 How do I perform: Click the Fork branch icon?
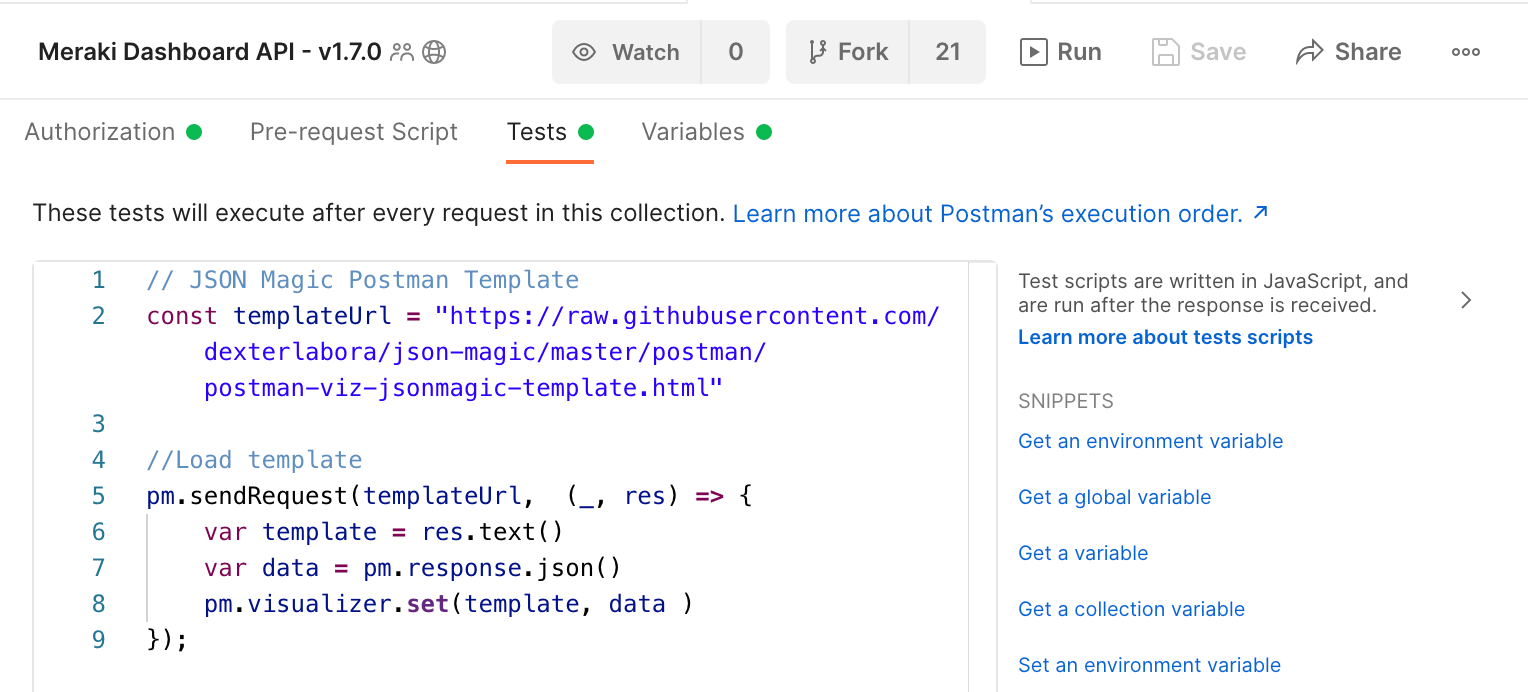[817, 52]
